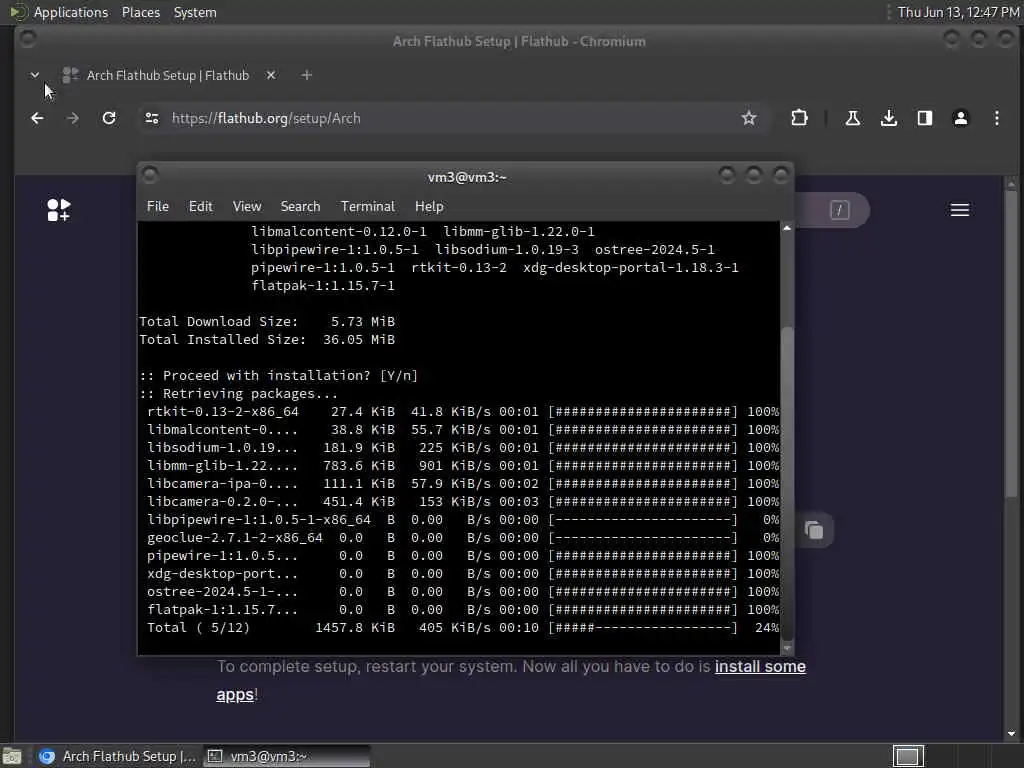Go back in Chromium browser
Viewport: 1024px width, 768px height.
click(37, 118)
